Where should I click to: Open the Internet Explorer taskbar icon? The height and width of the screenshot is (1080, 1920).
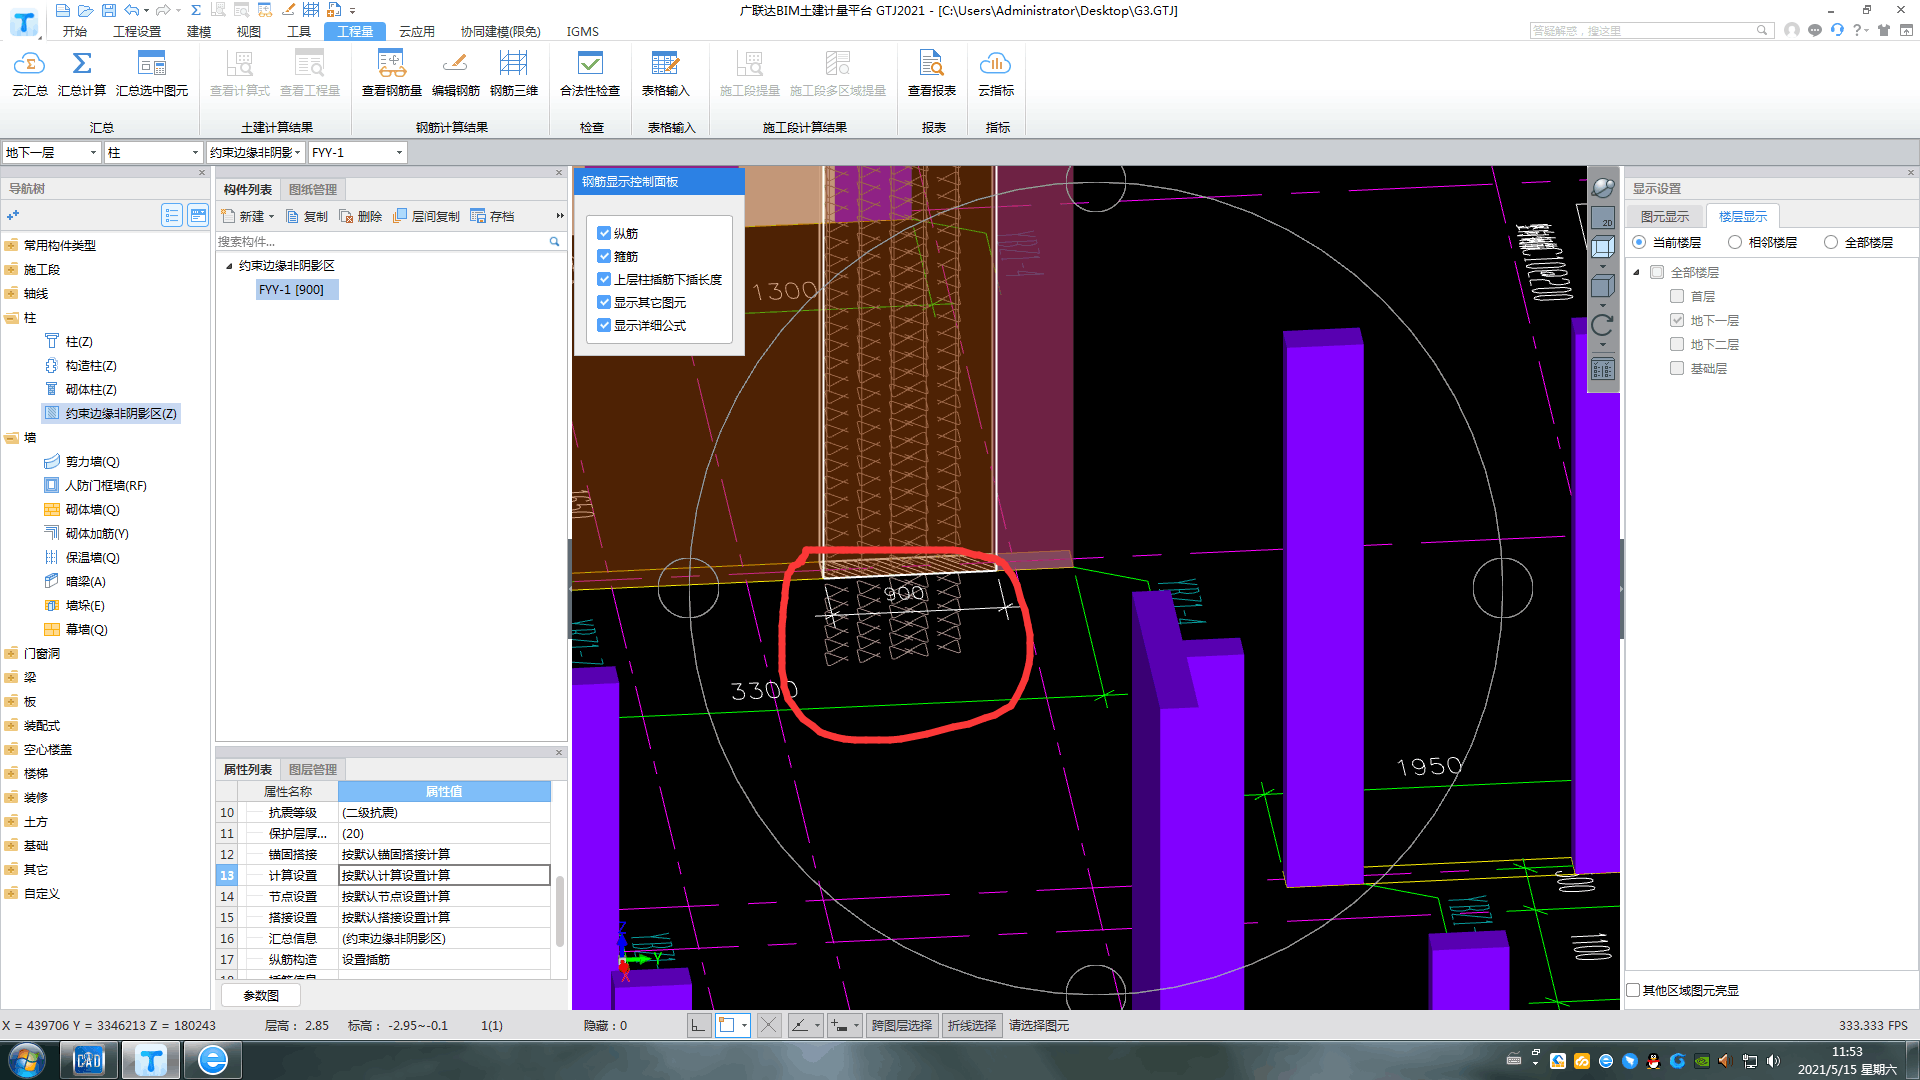tap(212, 1060)
